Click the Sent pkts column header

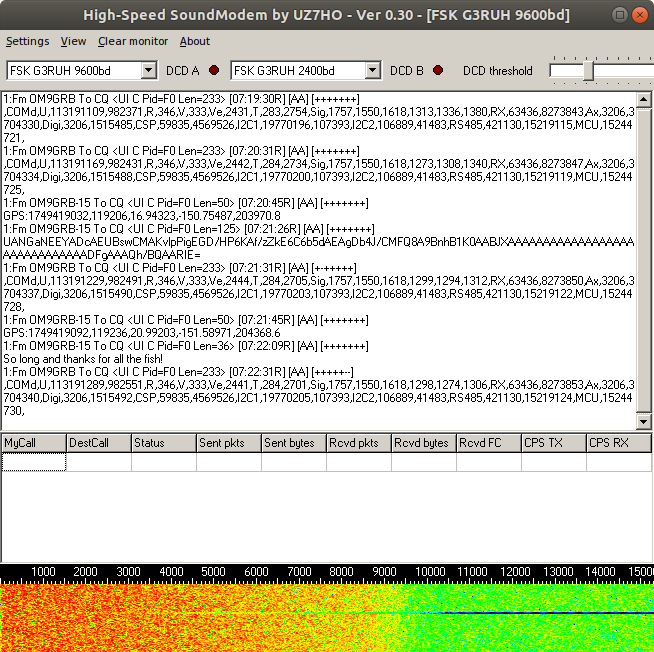tap(228, 443)
